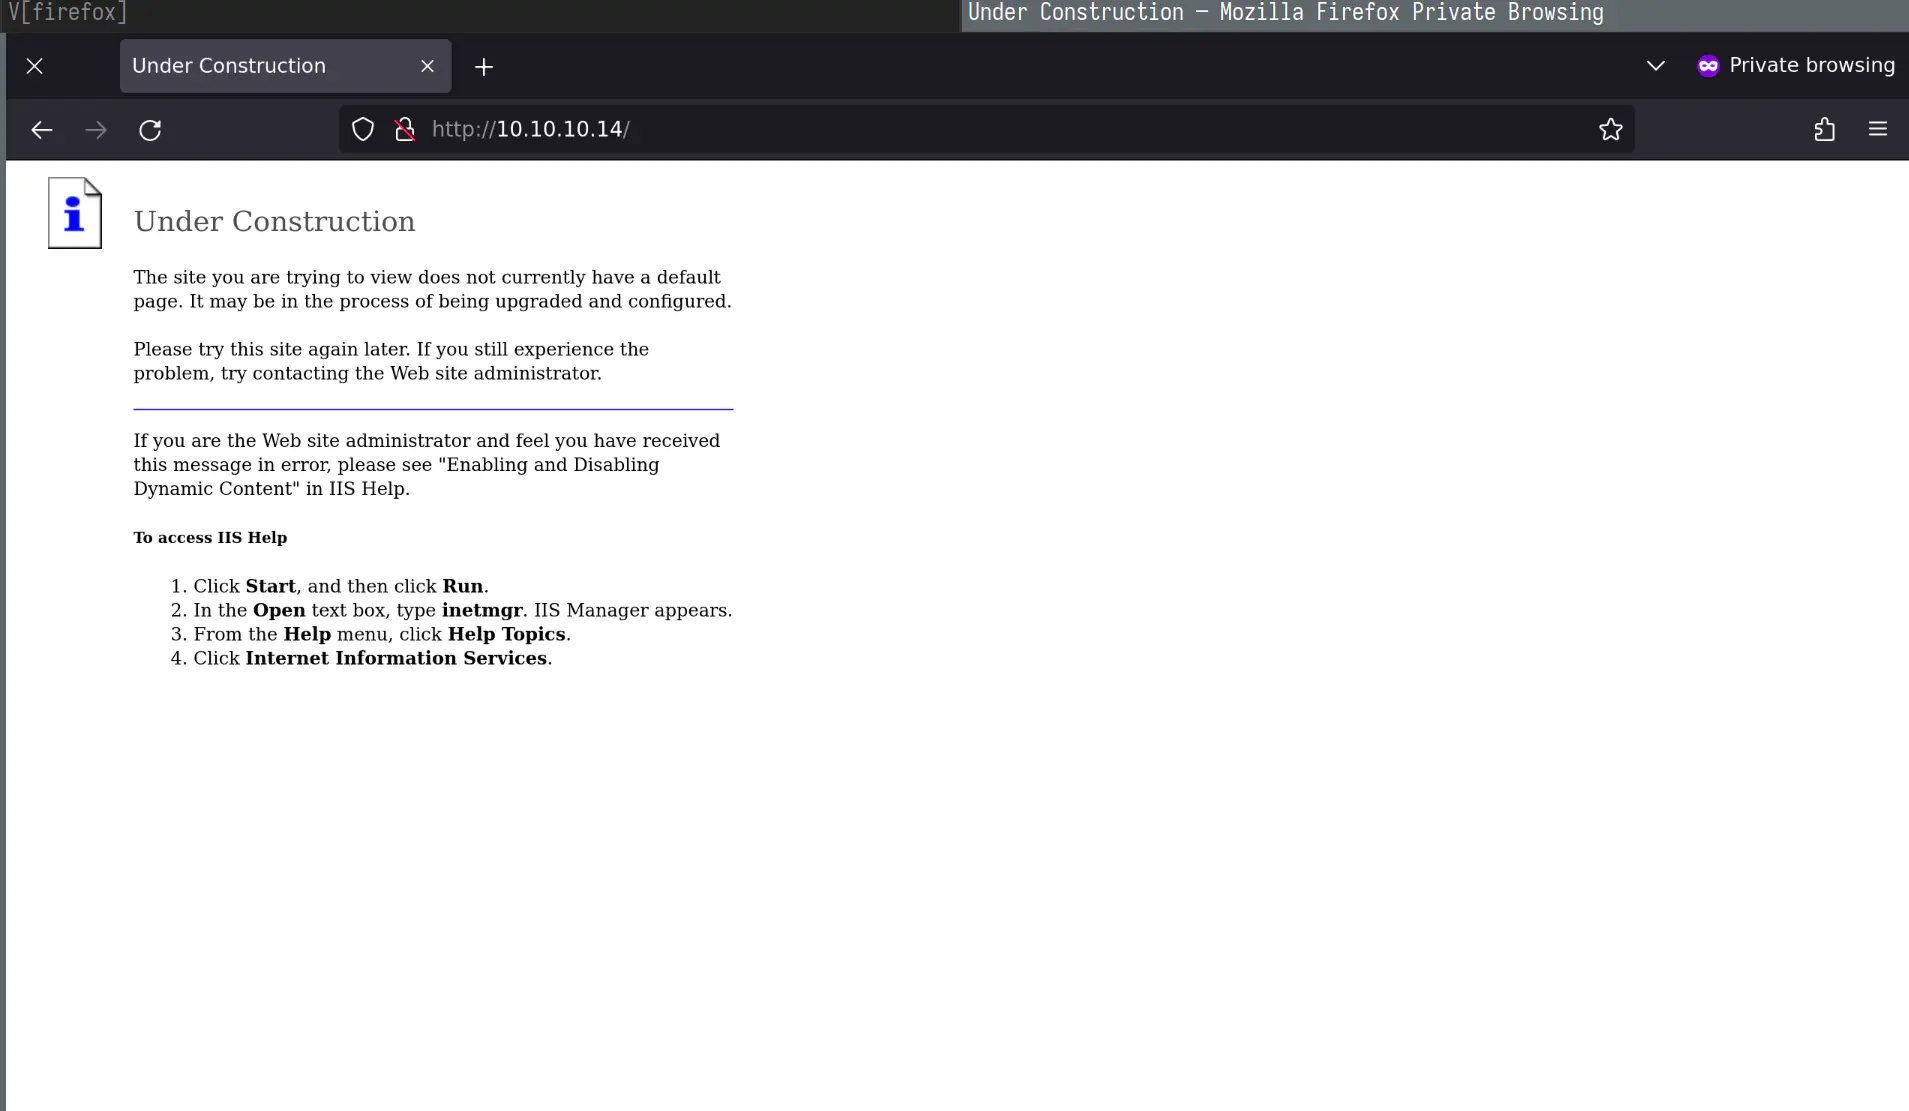Screen dimensions: 1909x1111
Task: Go back to the previous page
Action: (x=42, y=130)
